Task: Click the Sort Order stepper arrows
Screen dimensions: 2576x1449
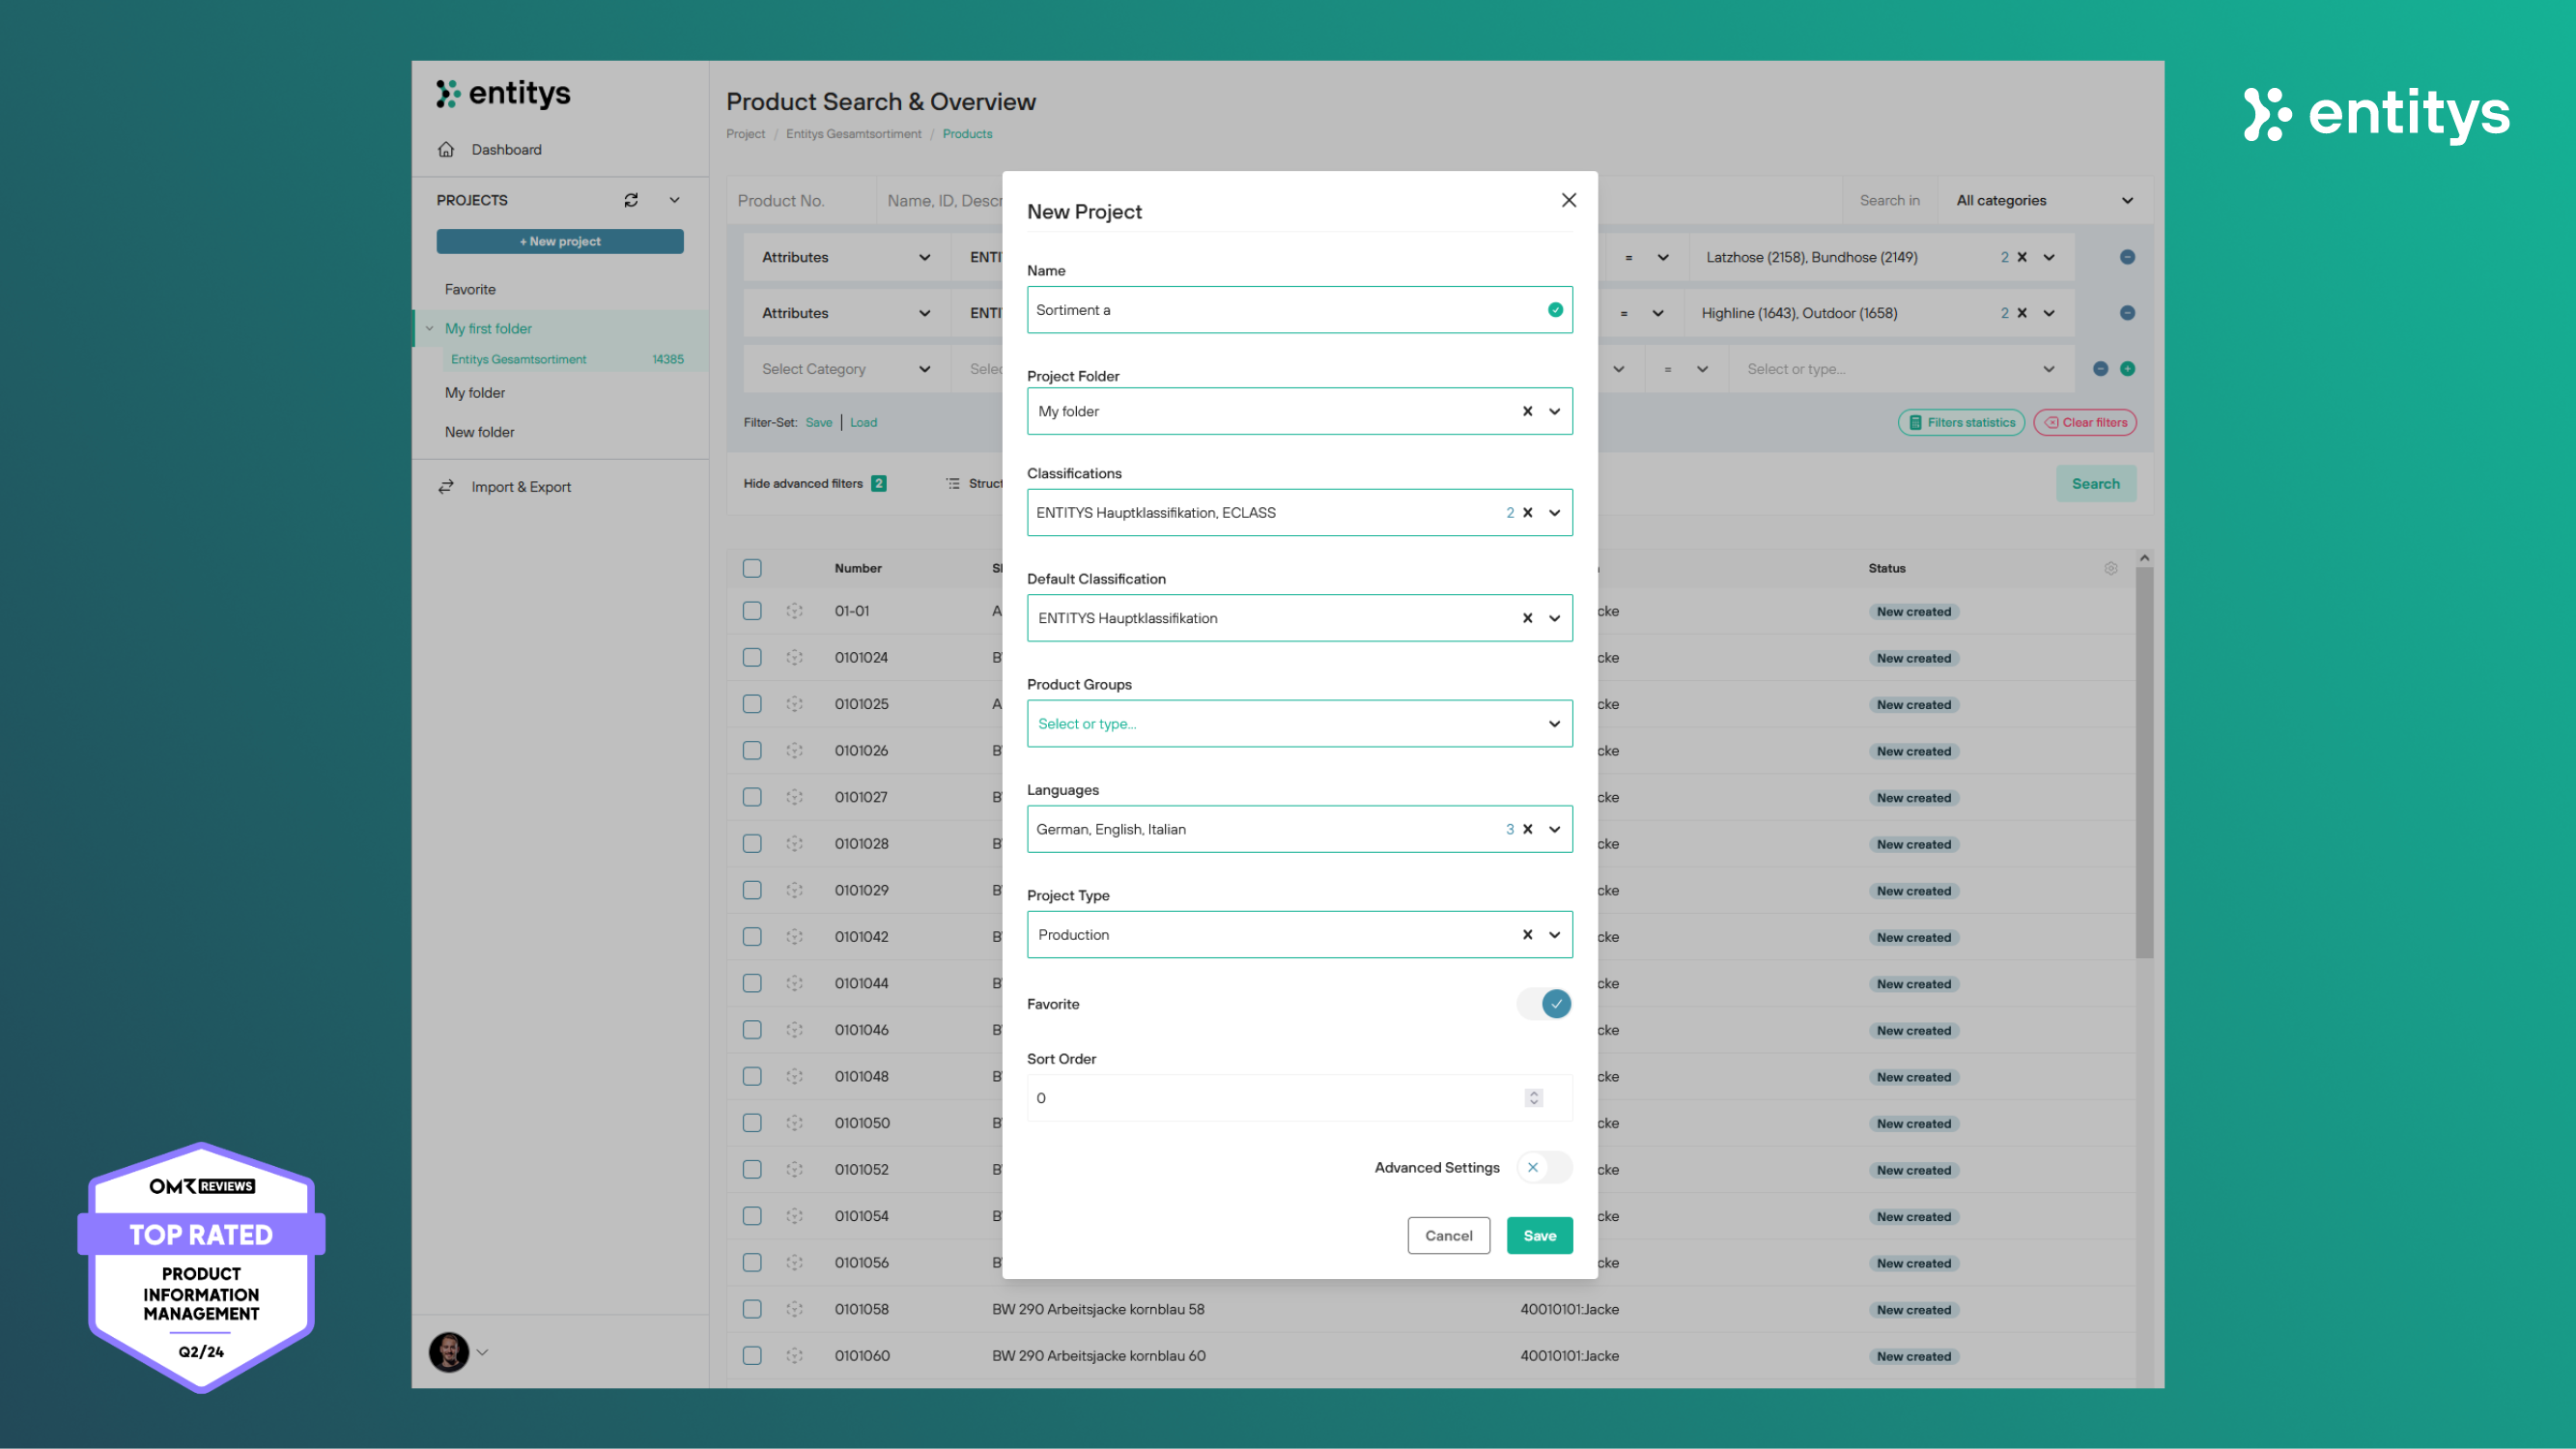Action: pos(1533,1098)
